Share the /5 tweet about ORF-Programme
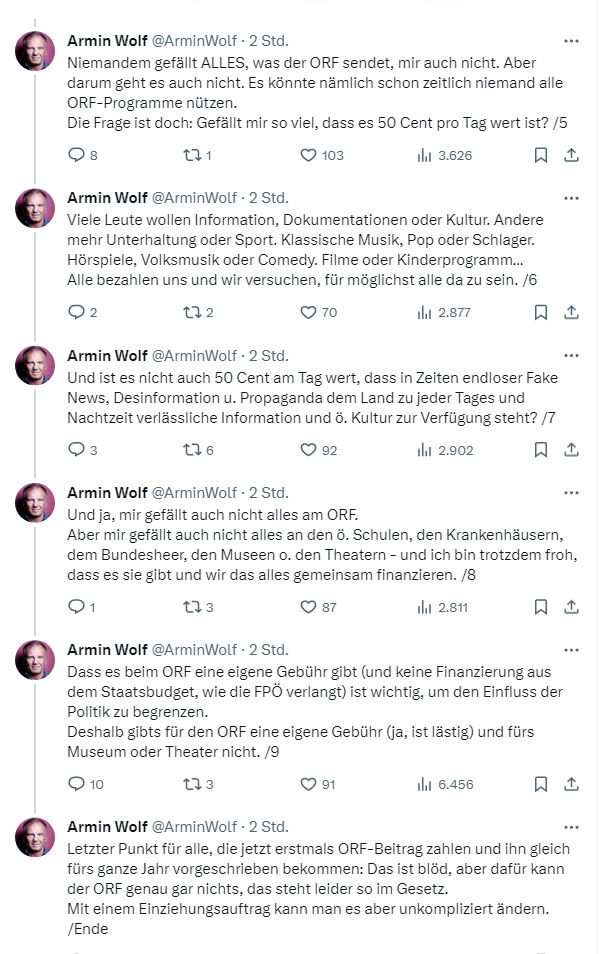 tap(571, 155)
